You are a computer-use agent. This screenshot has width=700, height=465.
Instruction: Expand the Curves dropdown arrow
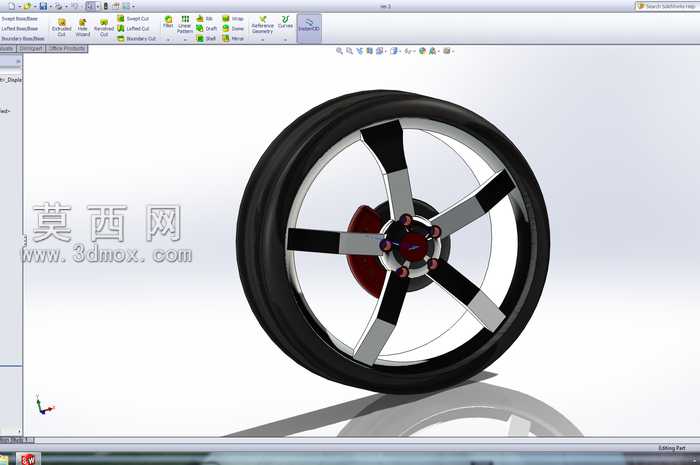click(285, 40)
